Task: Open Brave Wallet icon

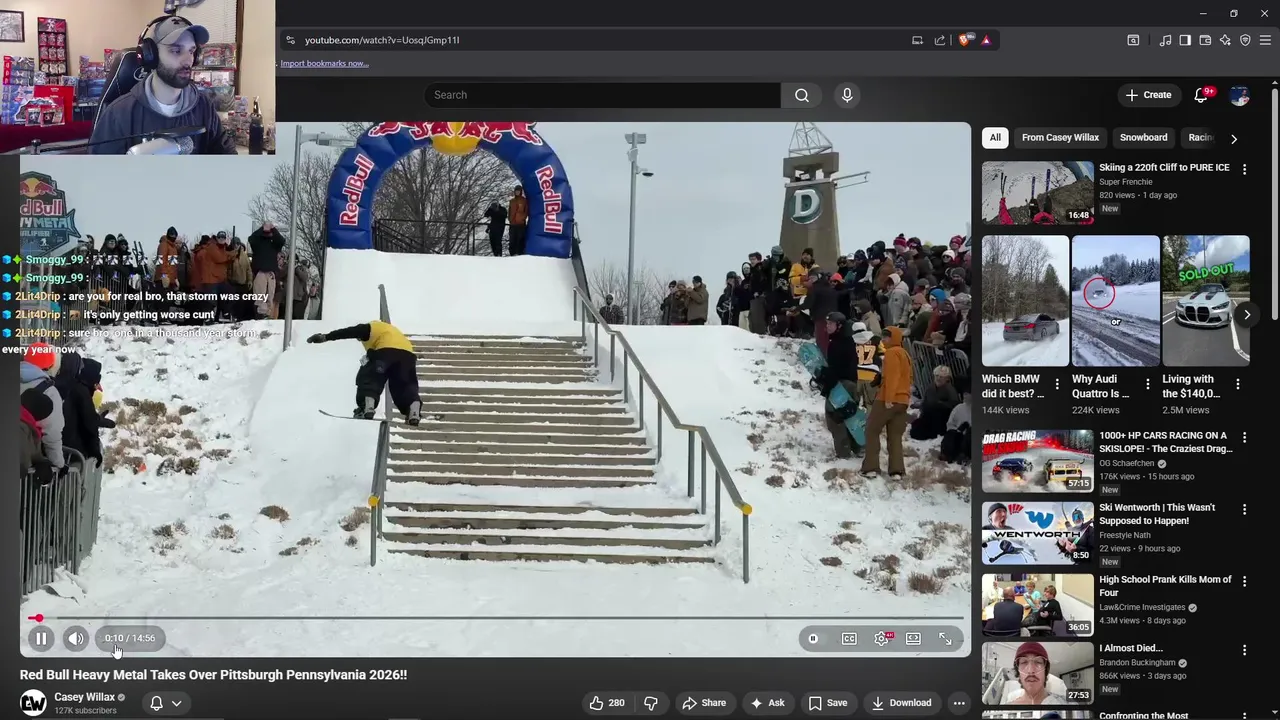Action: pos(1205,40)
